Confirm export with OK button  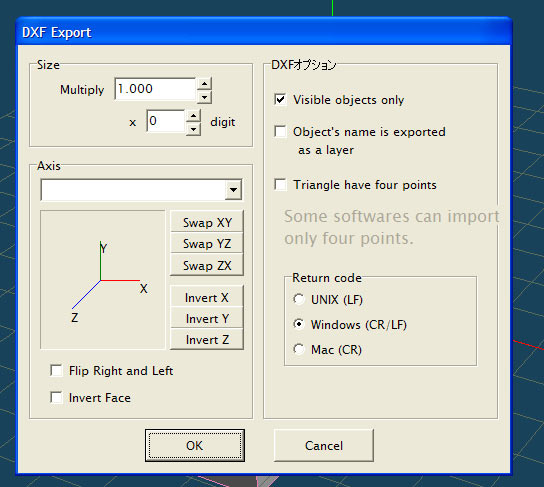[x=195, y=445]
